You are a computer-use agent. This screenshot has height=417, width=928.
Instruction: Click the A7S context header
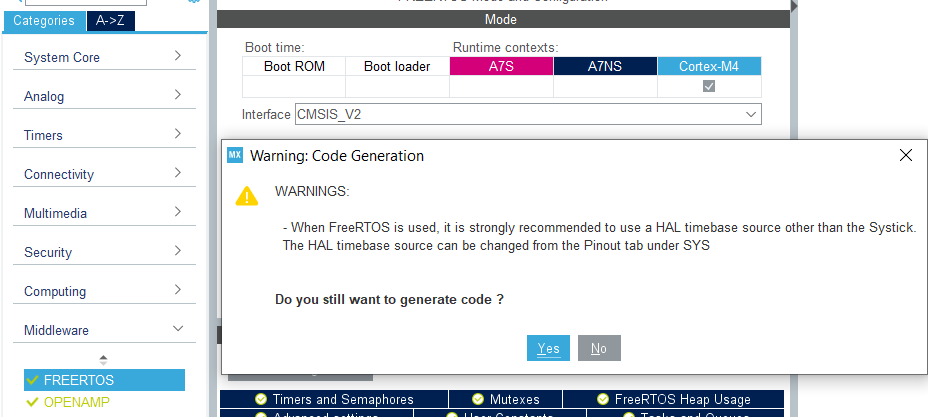coord(501,66)
